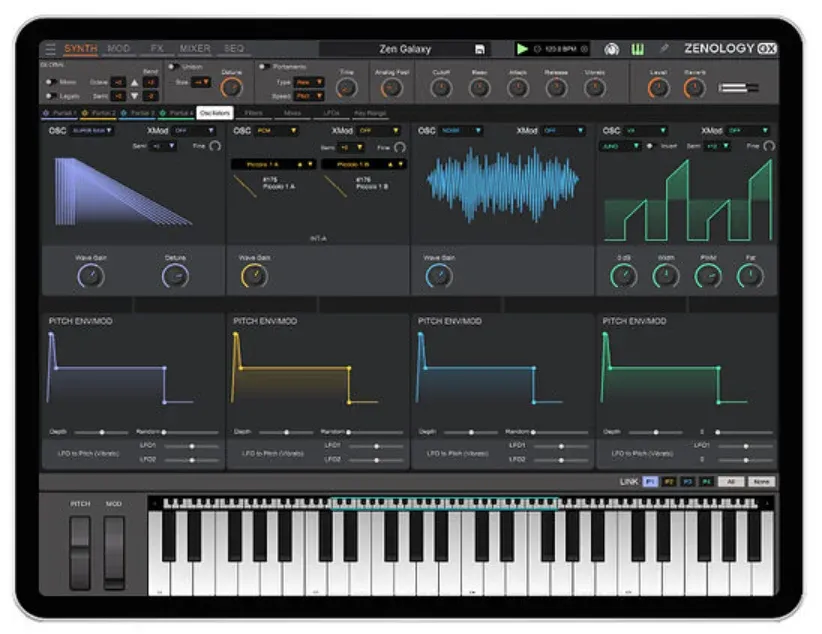822x634 pixels.
Task: Click the green keyboard icon
Action: pos(637,48)
